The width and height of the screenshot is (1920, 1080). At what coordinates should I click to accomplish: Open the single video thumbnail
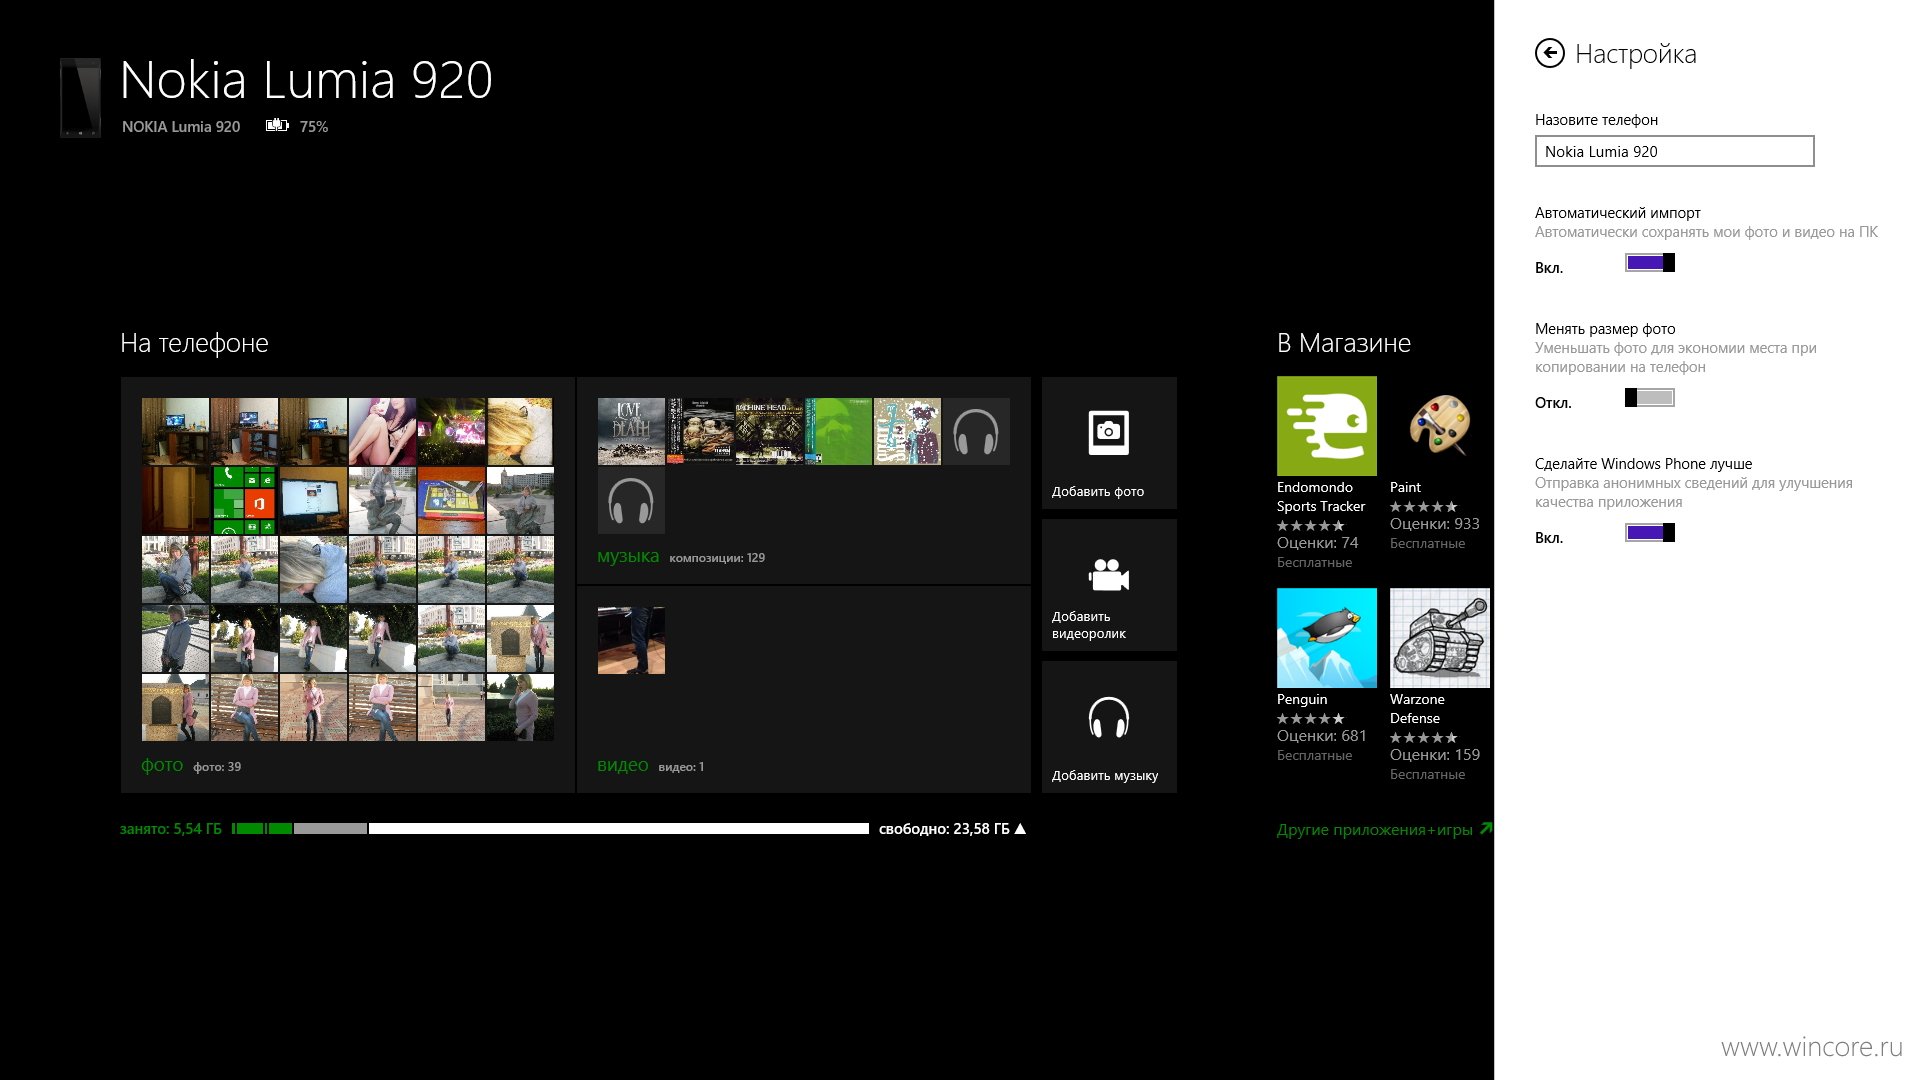coord(631,640)
